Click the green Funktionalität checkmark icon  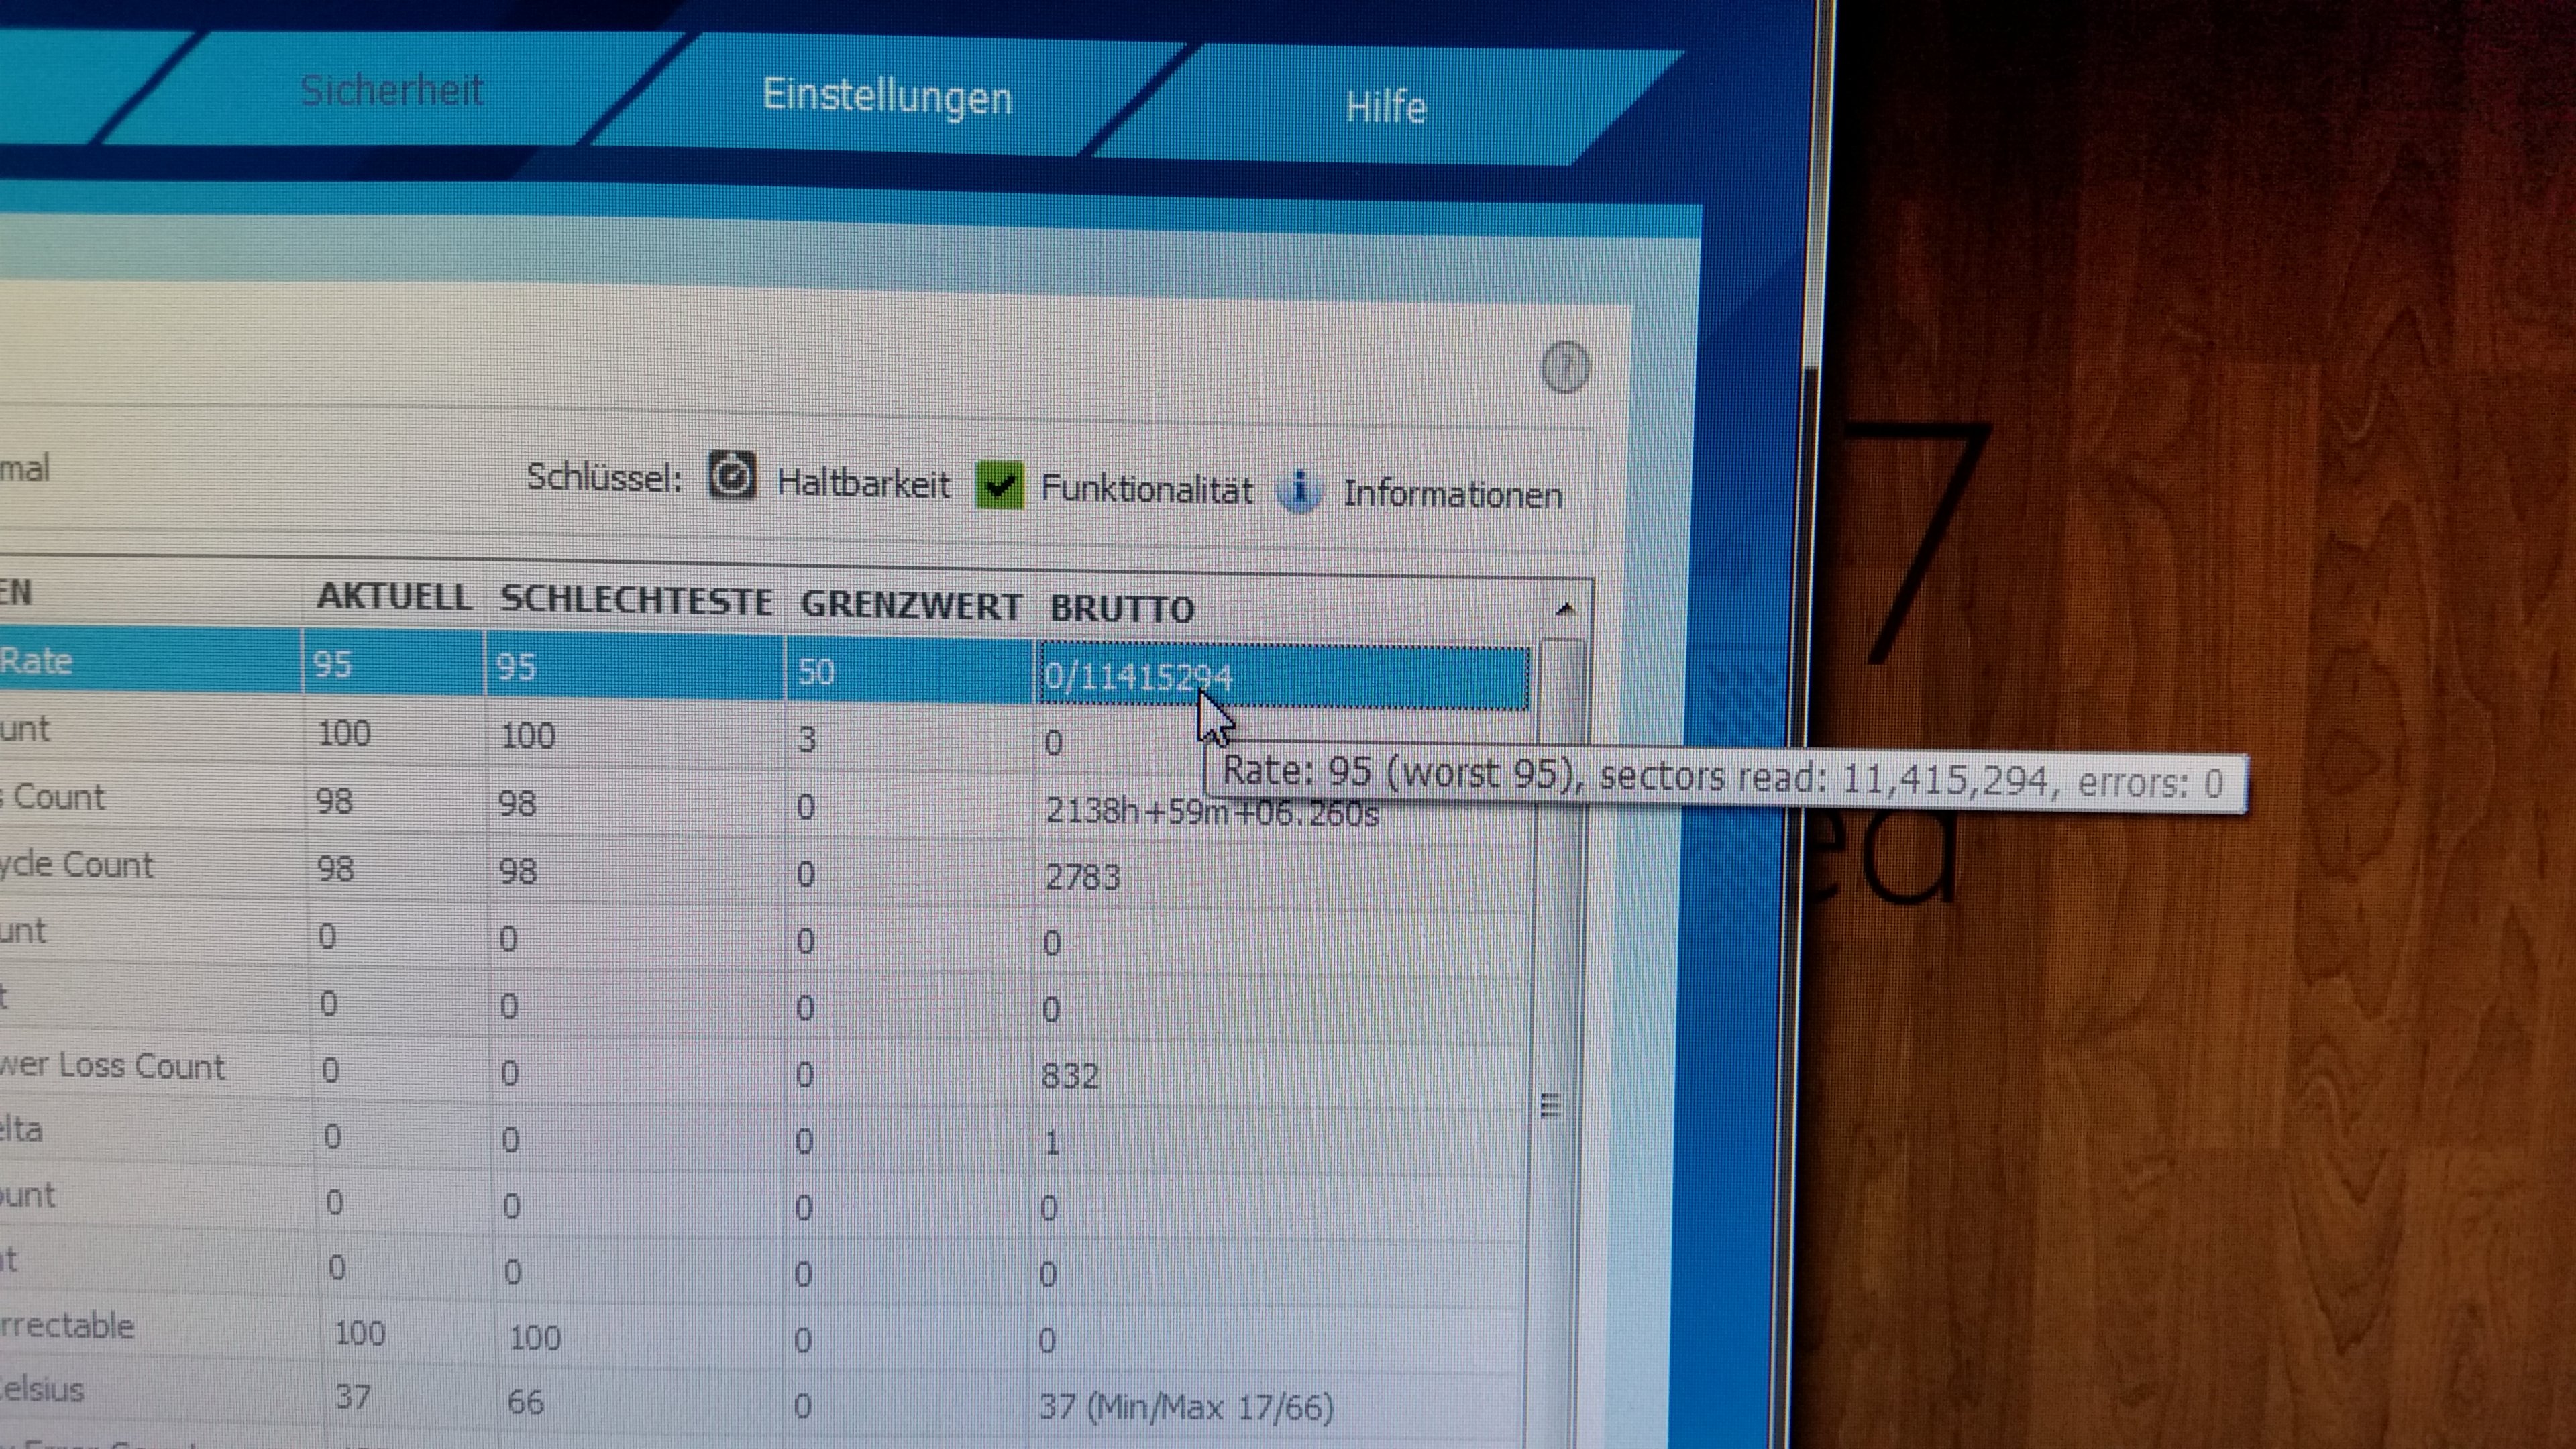click(999, 485)
